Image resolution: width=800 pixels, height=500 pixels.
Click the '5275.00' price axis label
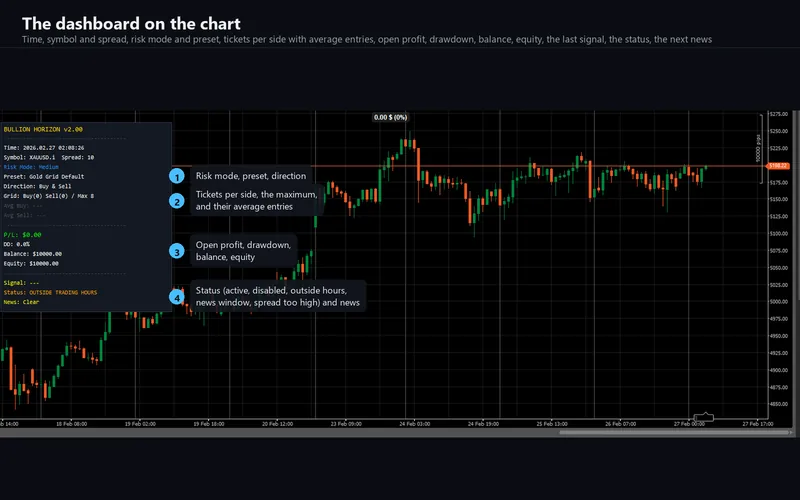[779, 114]
